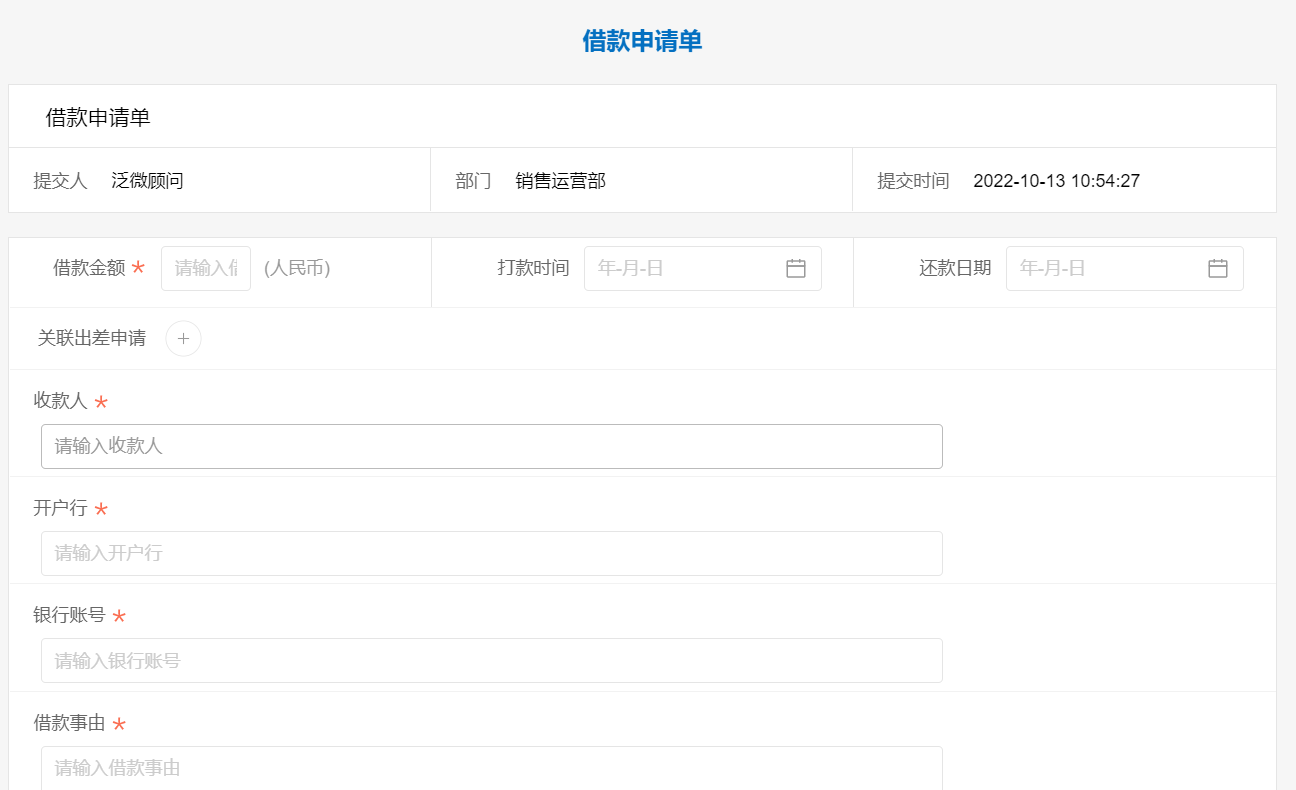Click the 还款日期 label
Viewport: 1296px width, 790px height.
tap(955, 268)
